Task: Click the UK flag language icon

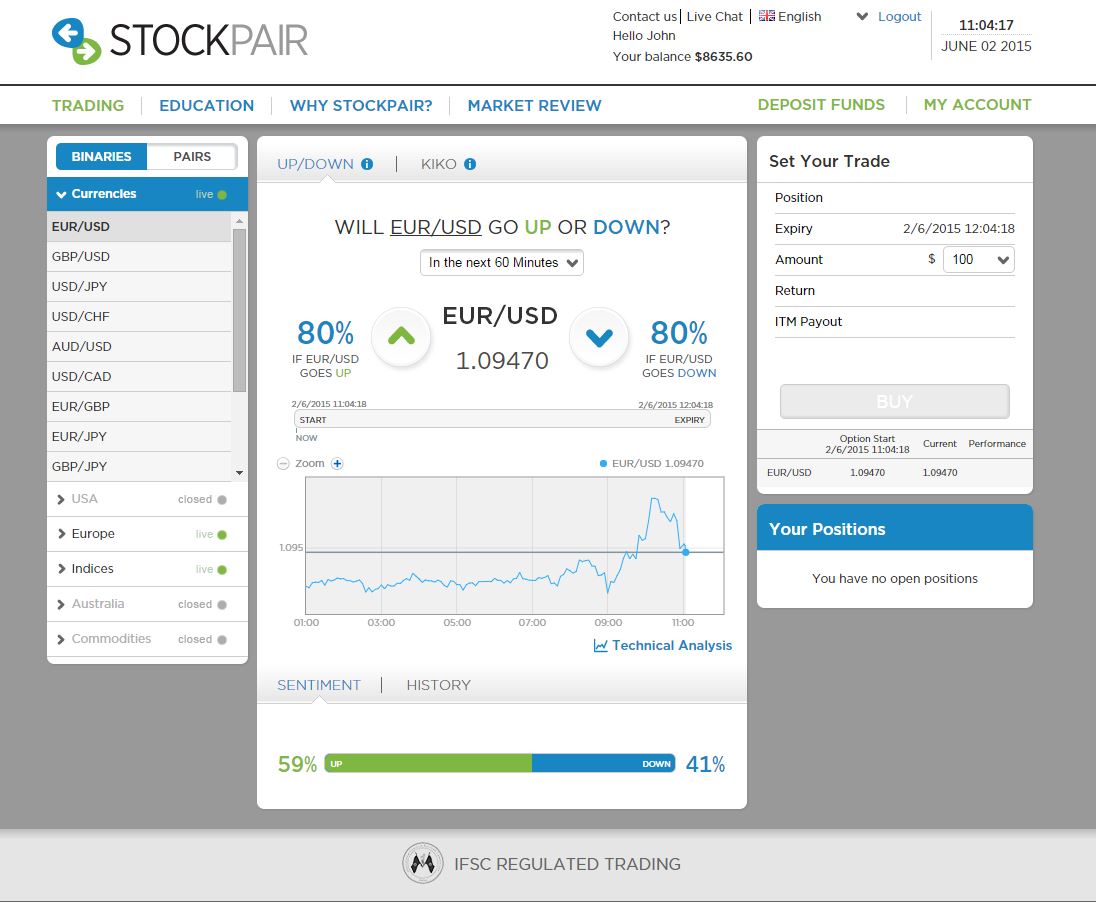Action: click(767, 15)
